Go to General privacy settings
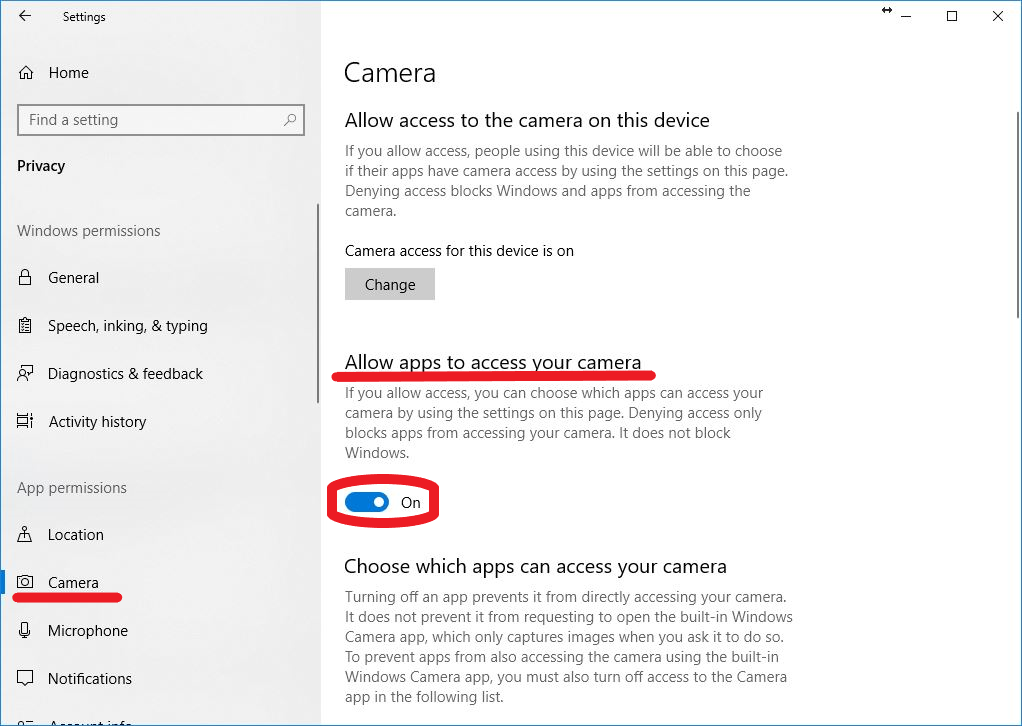Viewport: 1022px width, 726px height. pyautogui.click(x=73, y=278)
